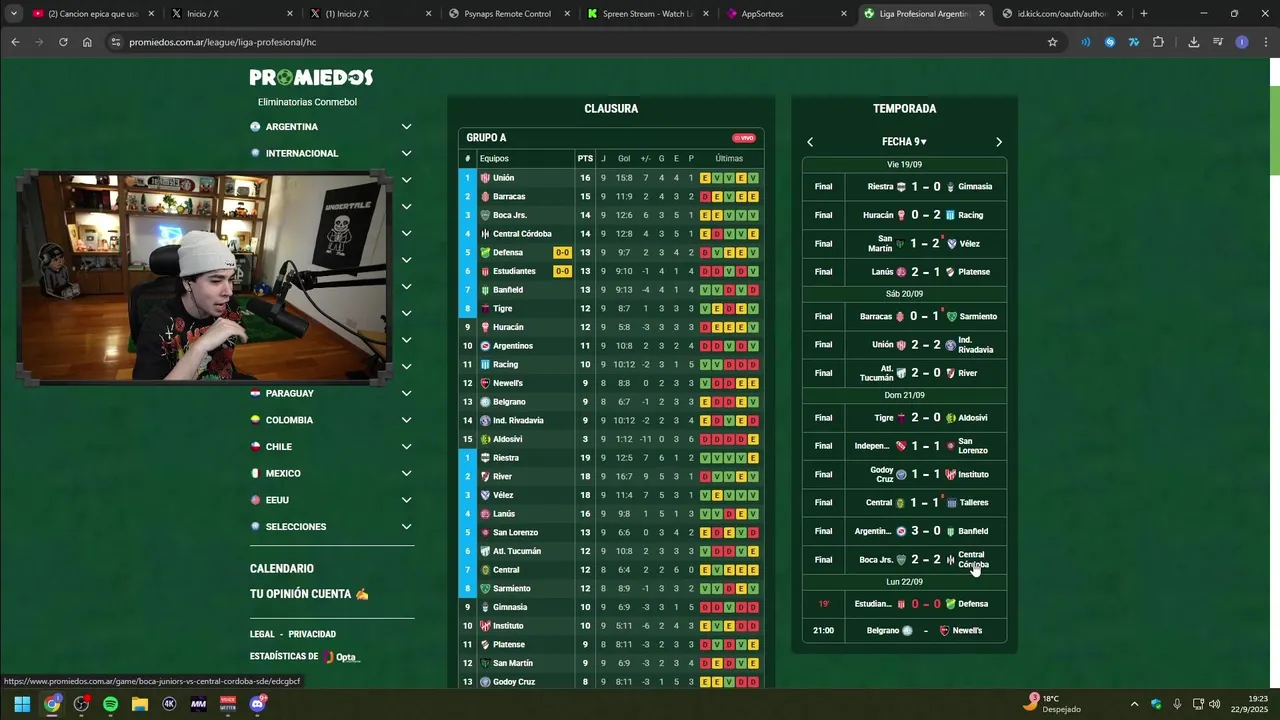The width and height of the screenshot is (1280, 720).
Task: Click the Promiedos logo
Action: tap(311, 78)
